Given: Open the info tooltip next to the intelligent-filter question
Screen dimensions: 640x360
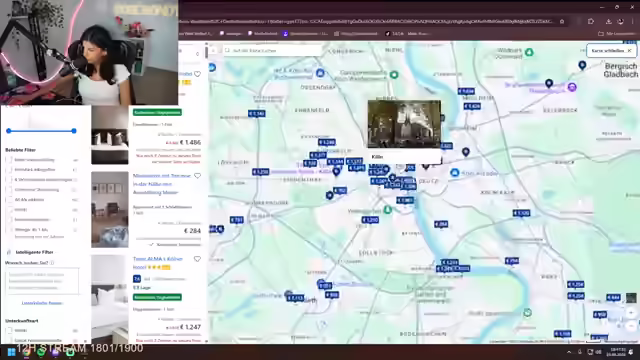Looking at the screenshot, I should [52, 263].
